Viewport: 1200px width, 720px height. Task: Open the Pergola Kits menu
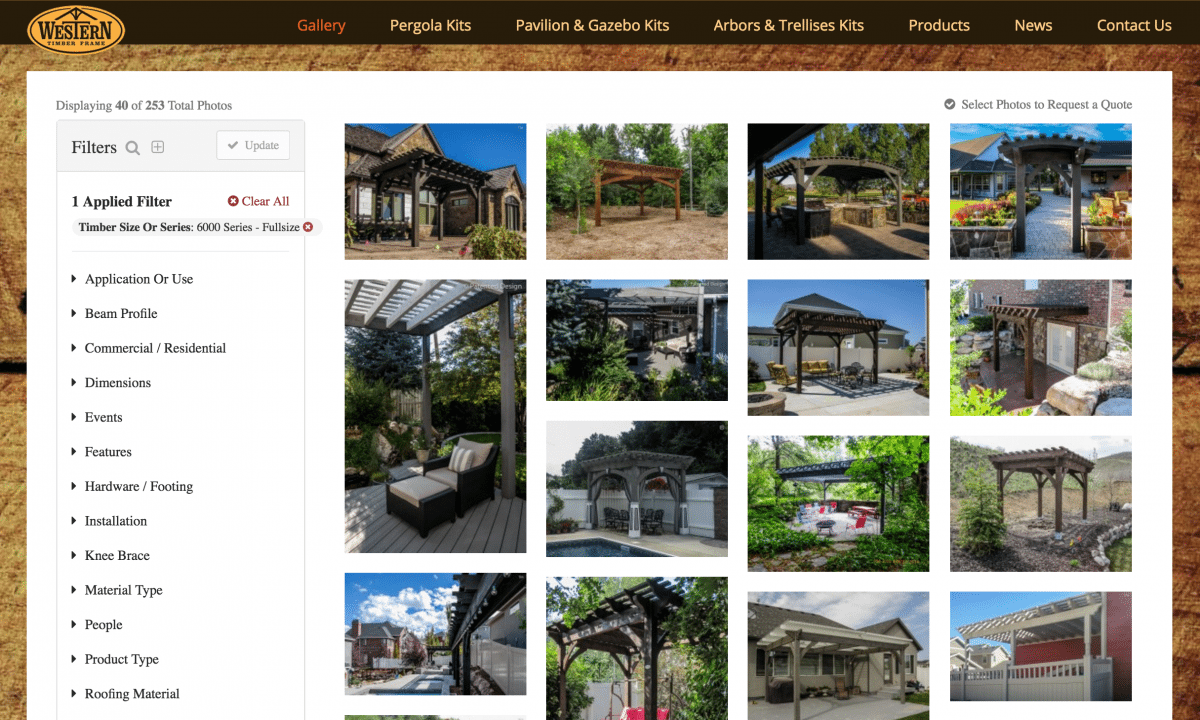click(430, 25)
